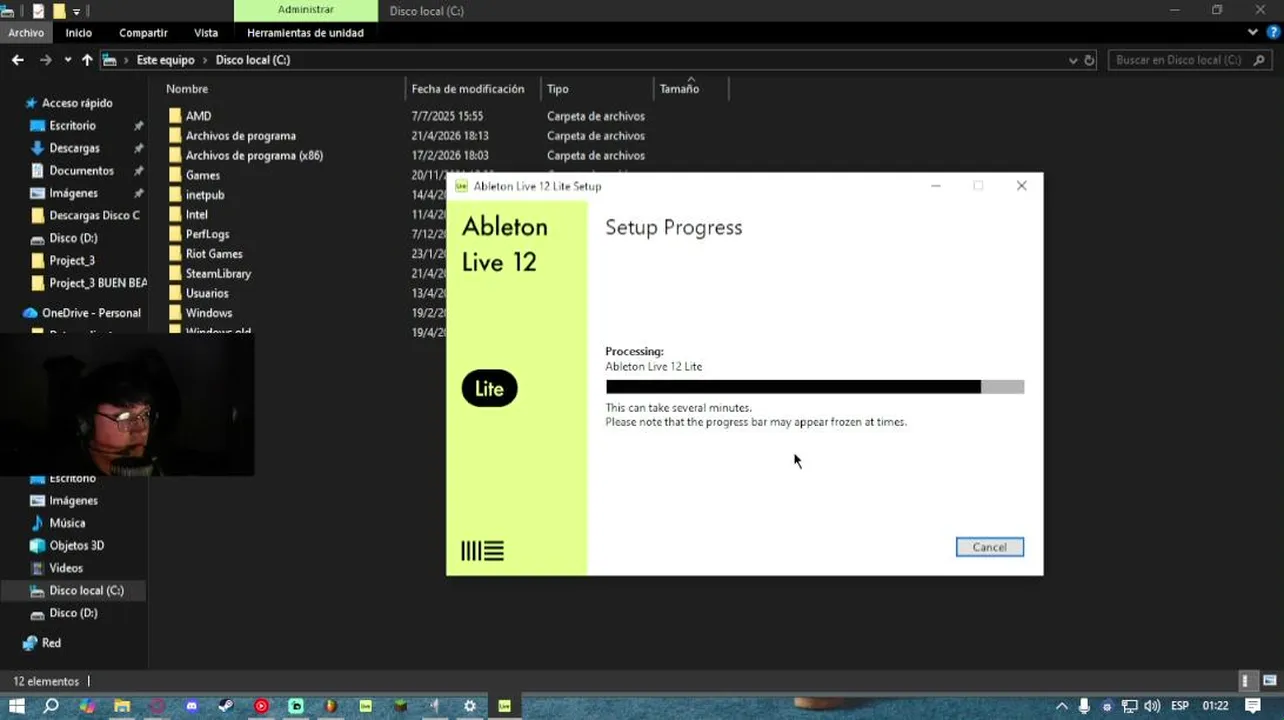This screenshot has width=1284, height=720.
Task: Show hidden system tray icons chevron
Action: [1061, 706]
